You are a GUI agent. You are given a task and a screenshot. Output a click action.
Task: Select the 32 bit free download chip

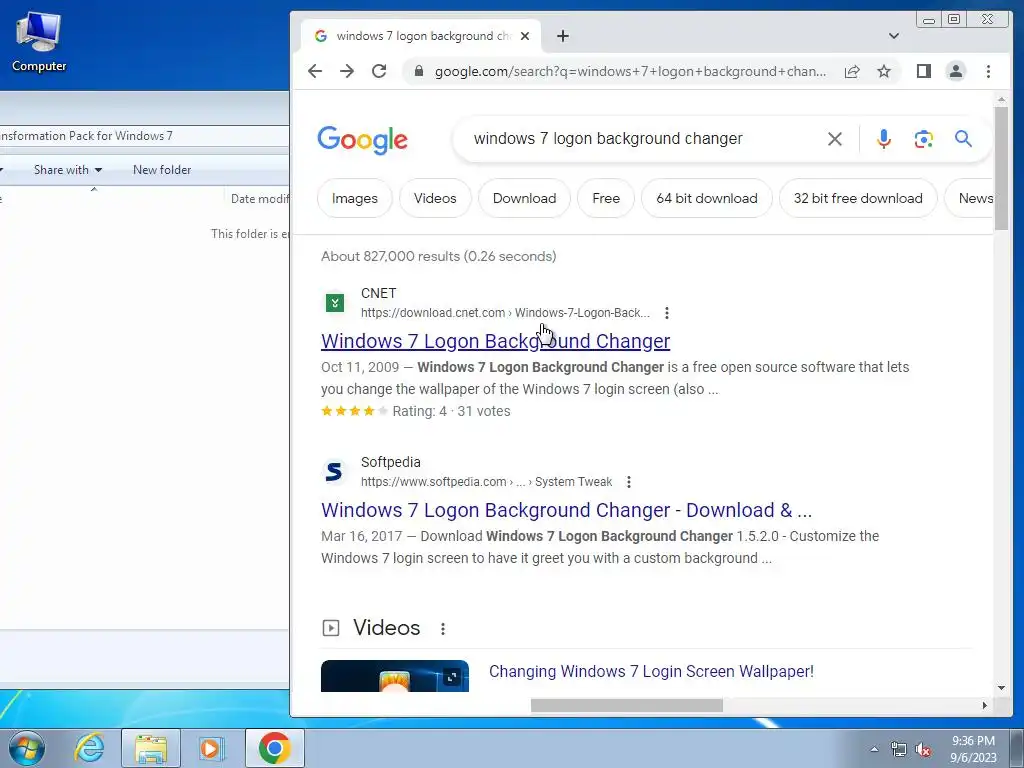858,198
